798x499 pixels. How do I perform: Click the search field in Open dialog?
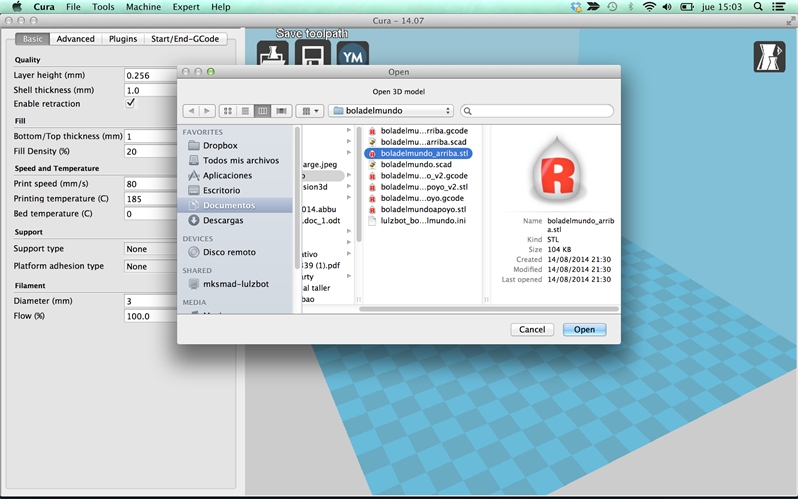[540, 111]
